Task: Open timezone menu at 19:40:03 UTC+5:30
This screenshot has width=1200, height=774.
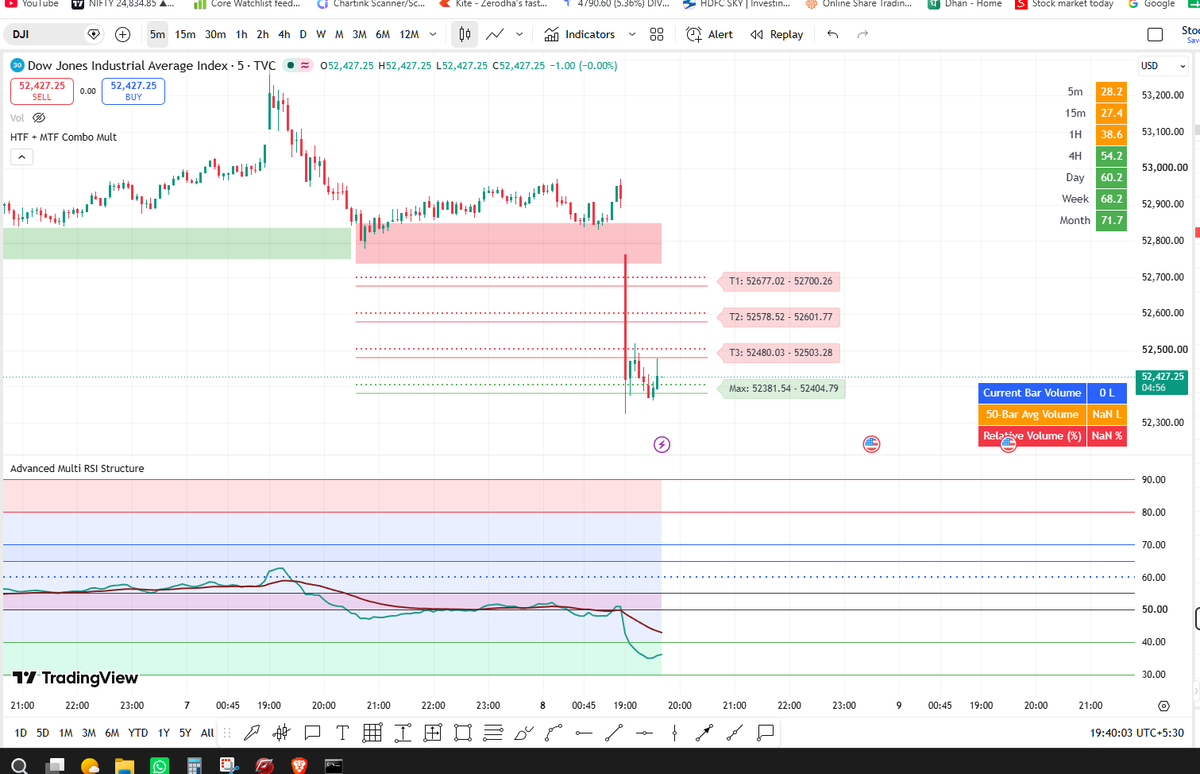Action: pos(1137,732)
